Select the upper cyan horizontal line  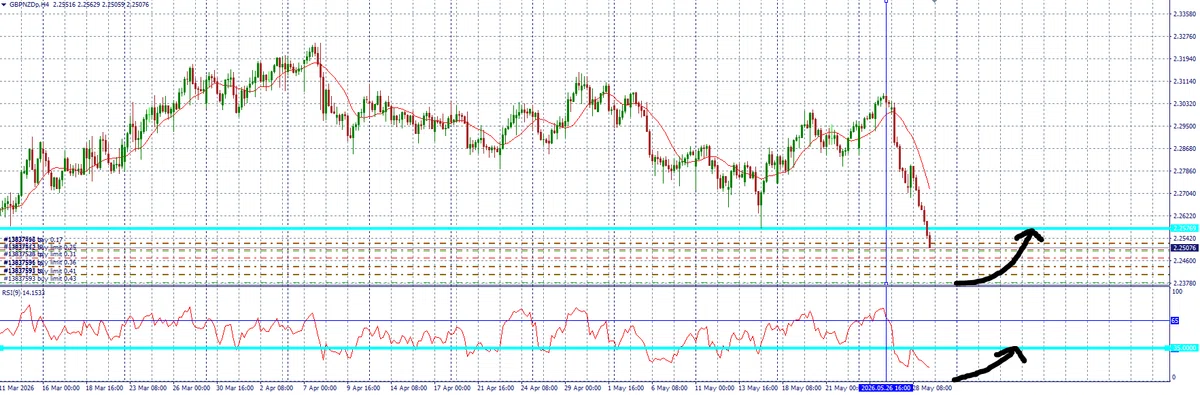[584, 229]
